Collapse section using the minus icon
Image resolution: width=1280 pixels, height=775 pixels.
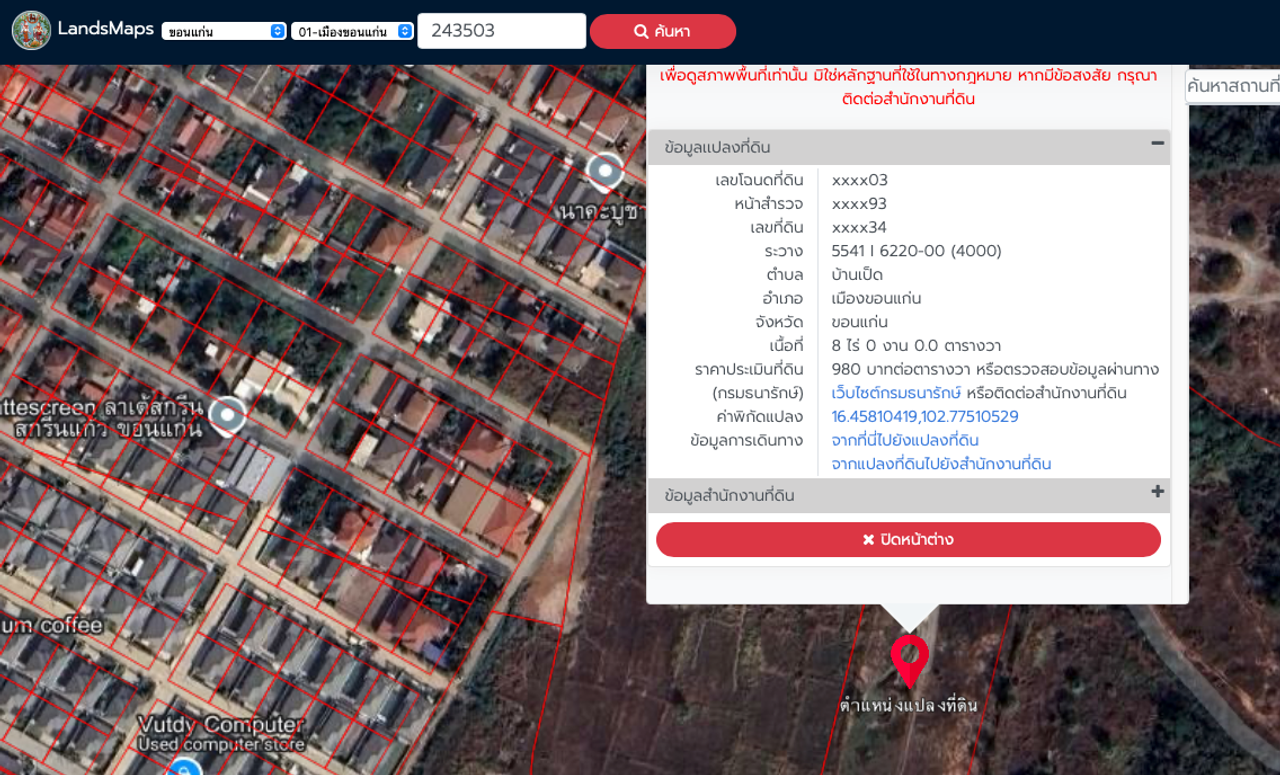click(x=1157, y=144)
